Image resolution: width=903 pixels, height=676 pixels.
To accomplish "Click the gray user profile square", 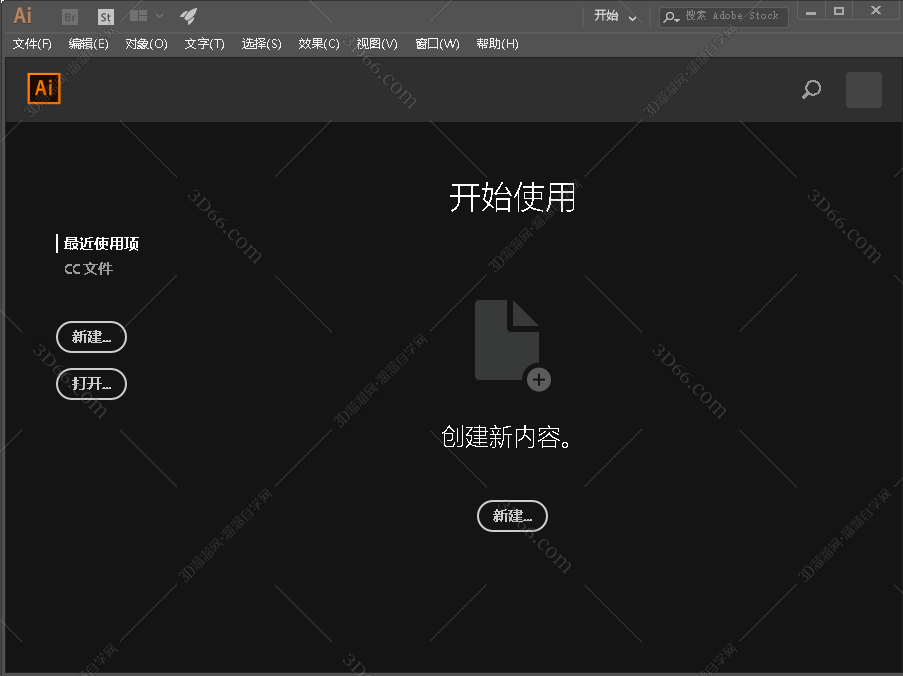I will [863, 90].
